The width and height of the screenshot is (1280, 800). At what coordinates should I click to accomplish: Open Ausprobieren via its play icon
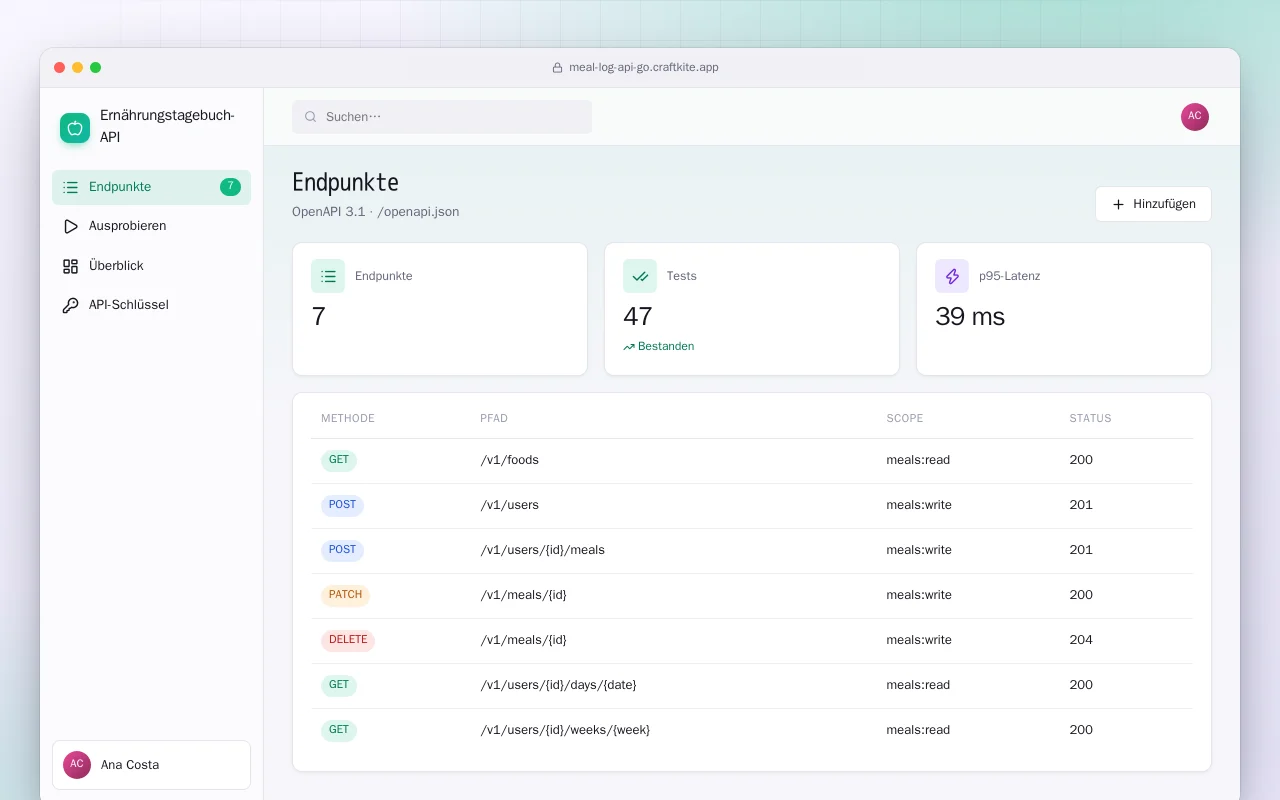coord(70,226)
